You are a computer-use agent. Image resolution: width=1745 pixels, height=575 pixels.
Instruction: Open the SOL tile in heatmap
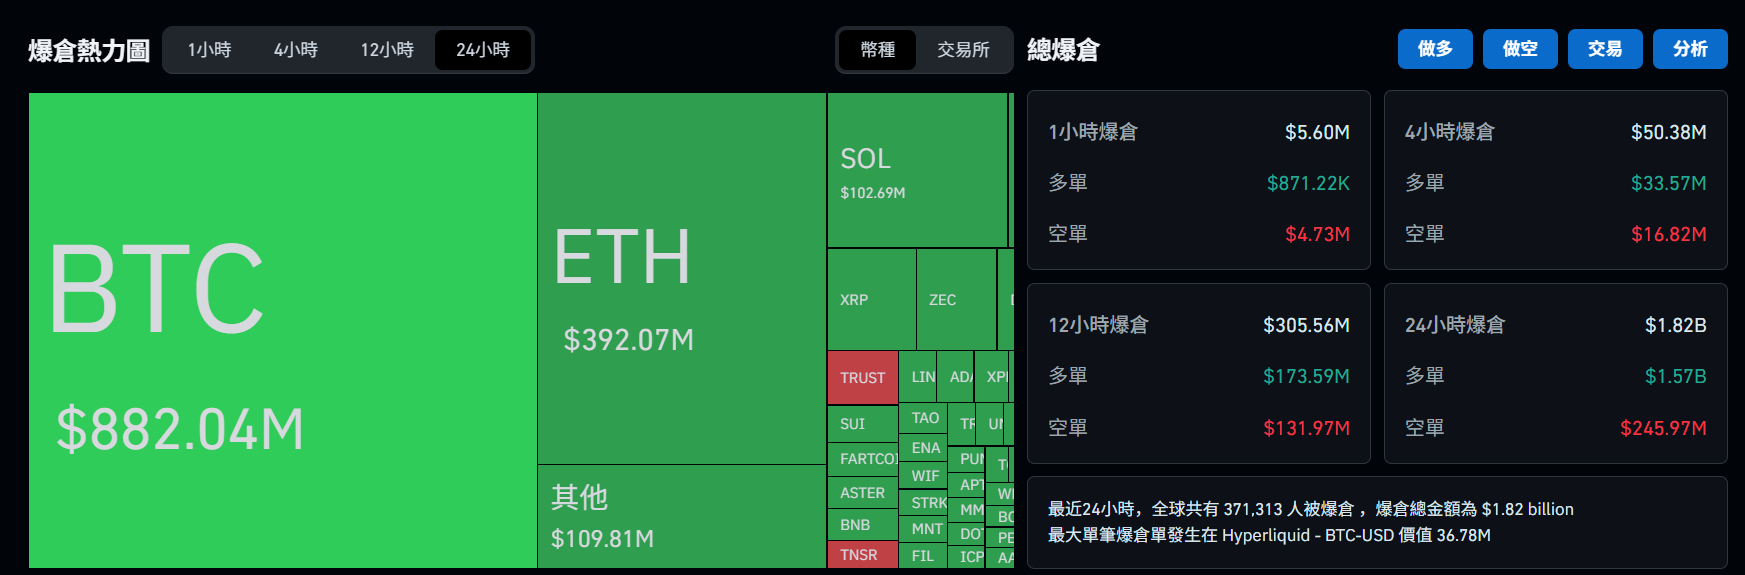click(x=916, y=170)
